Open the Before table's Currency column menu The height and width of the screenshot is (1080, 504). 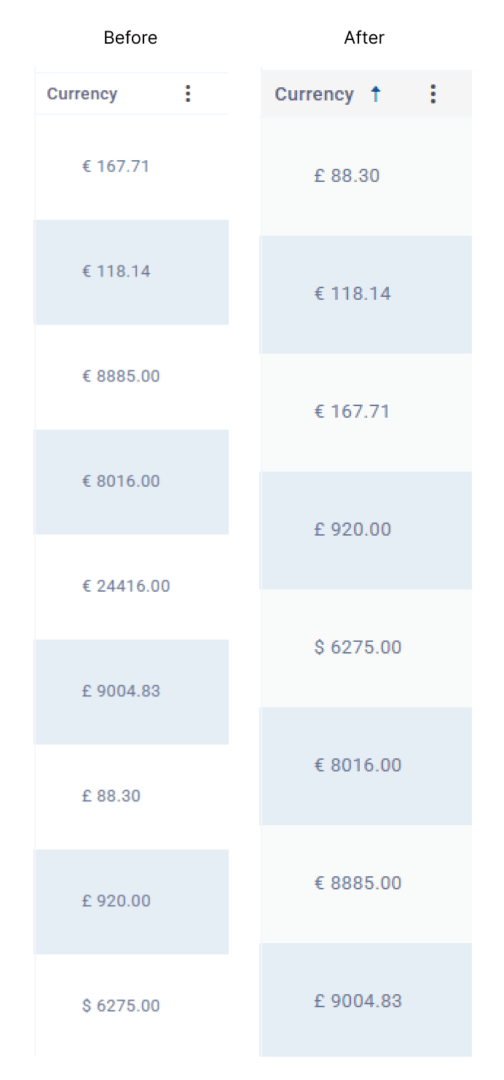(188, 94)
